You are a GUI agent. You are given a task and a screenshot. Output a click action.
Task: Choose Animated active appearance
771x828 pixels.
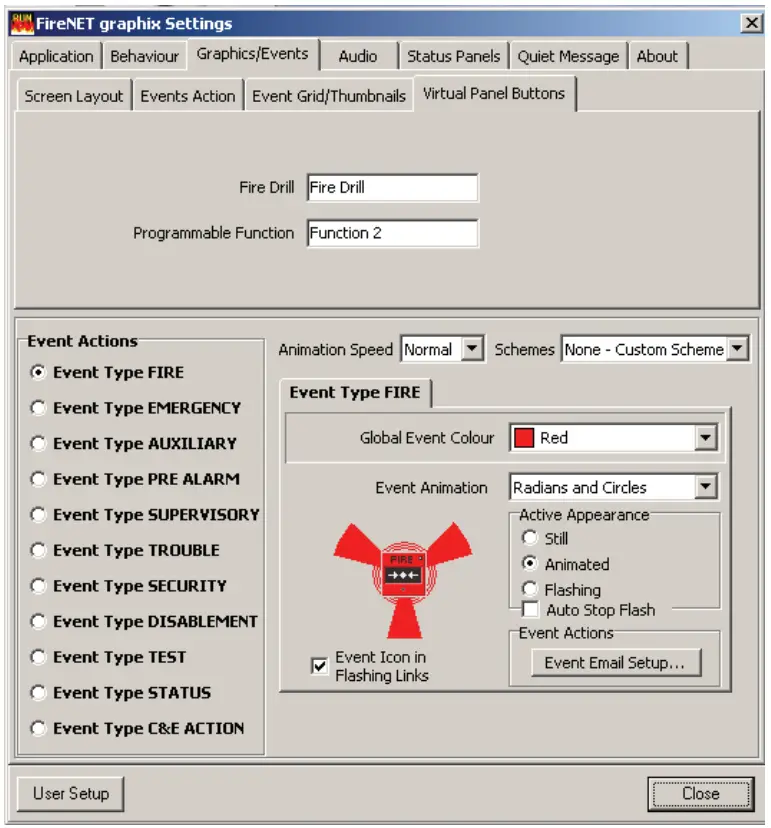pyautogui.click(x=530, y=563)
